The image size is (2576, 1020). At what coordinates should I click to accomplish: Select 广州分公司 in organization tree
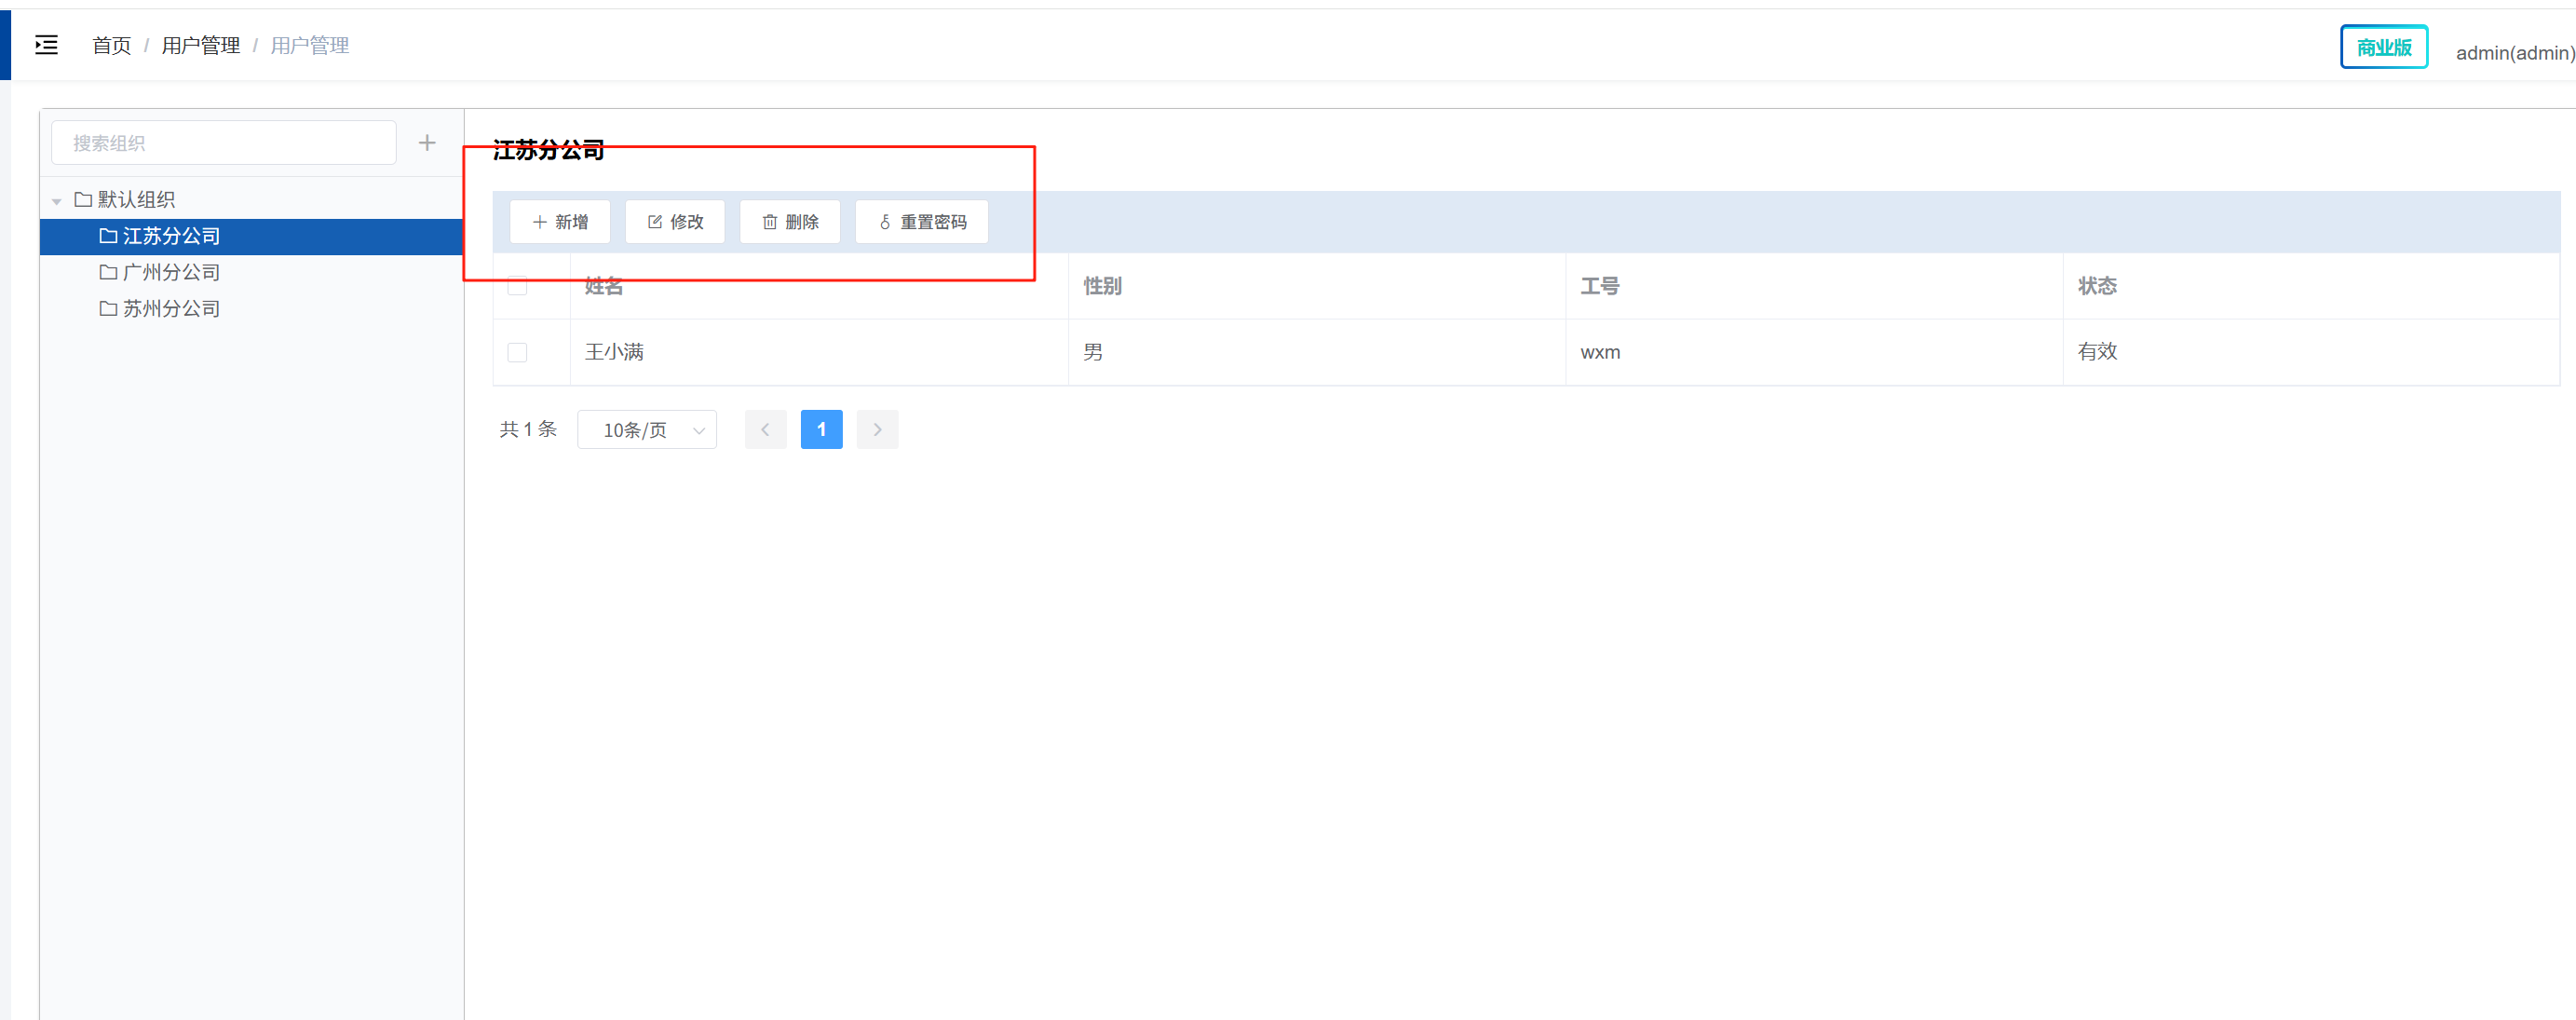coord(171,272)
